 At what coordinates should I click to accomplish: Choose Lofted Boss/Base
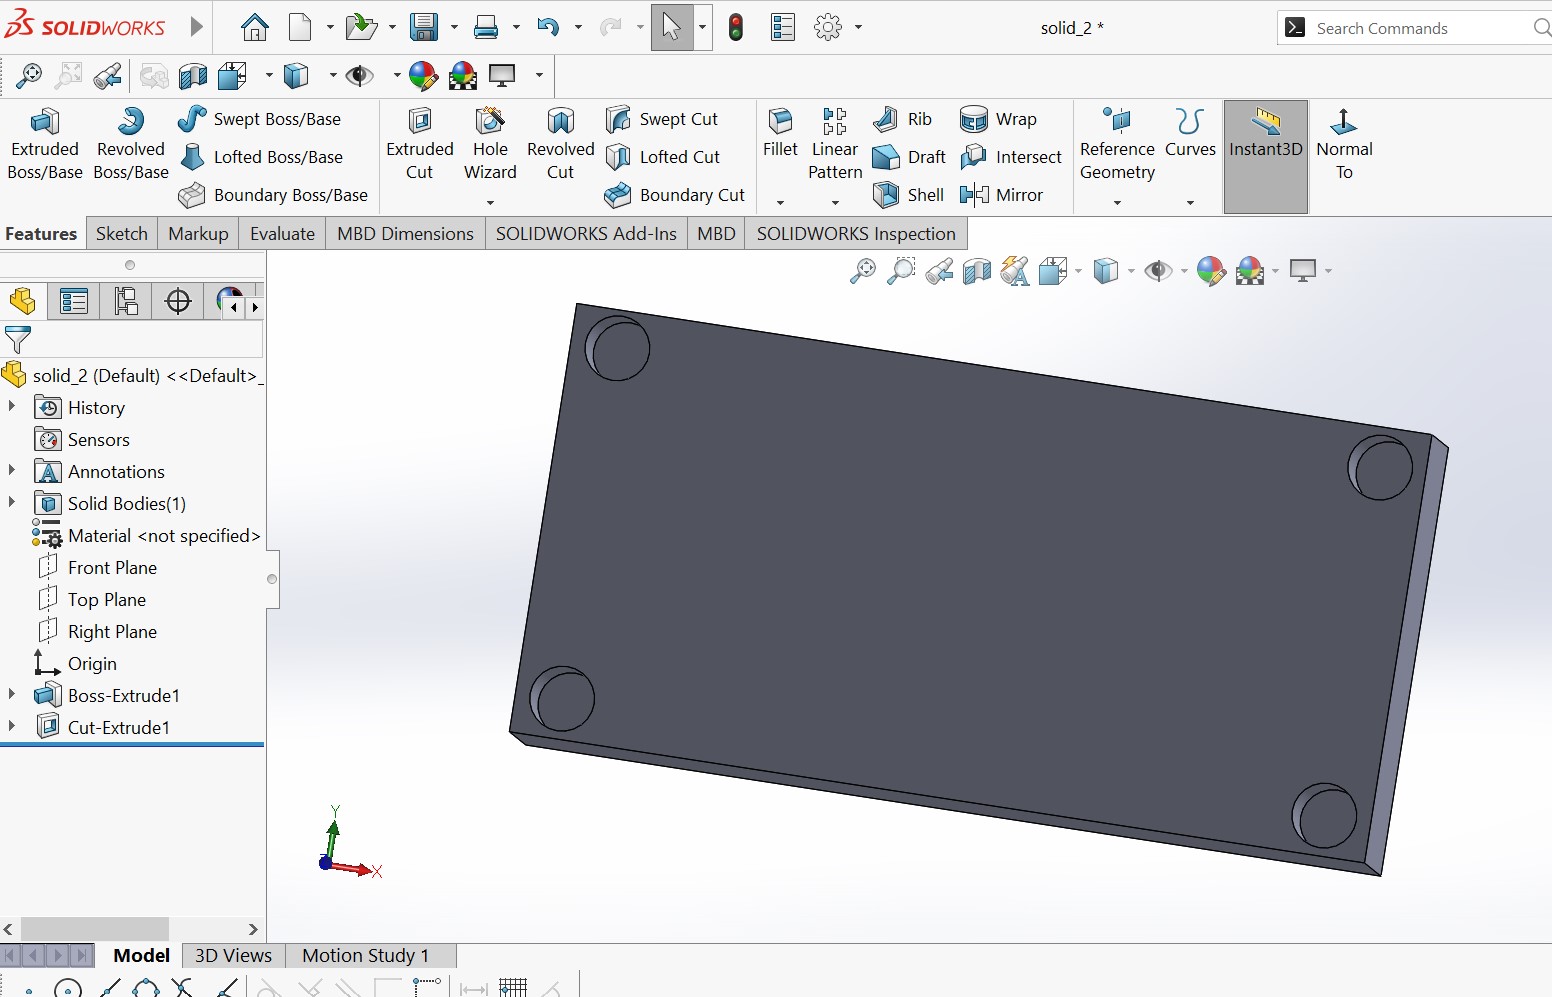click(261, 157)
